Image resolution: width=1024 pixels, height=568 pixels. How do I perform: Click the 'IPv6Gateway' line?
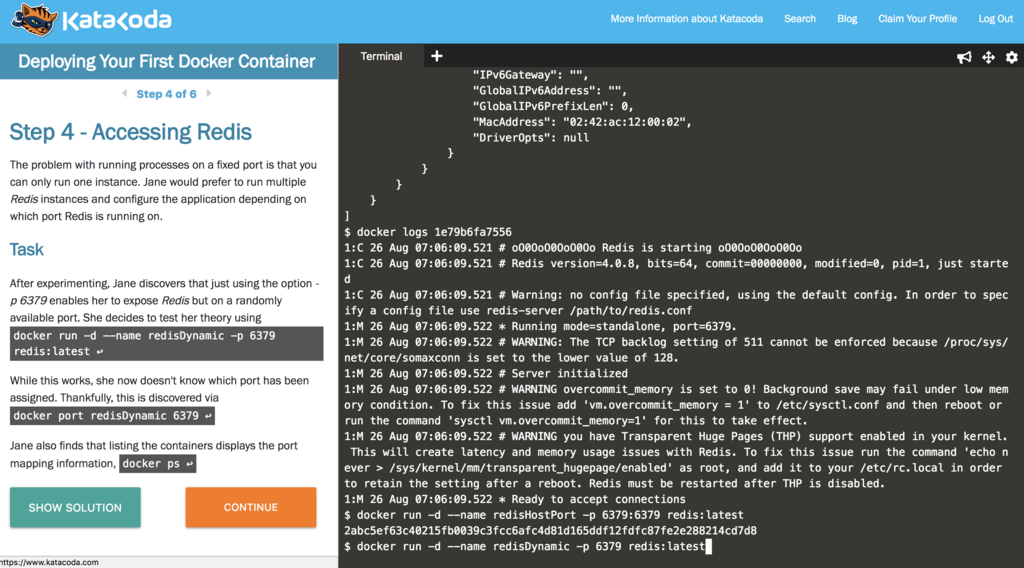[530, 75]
